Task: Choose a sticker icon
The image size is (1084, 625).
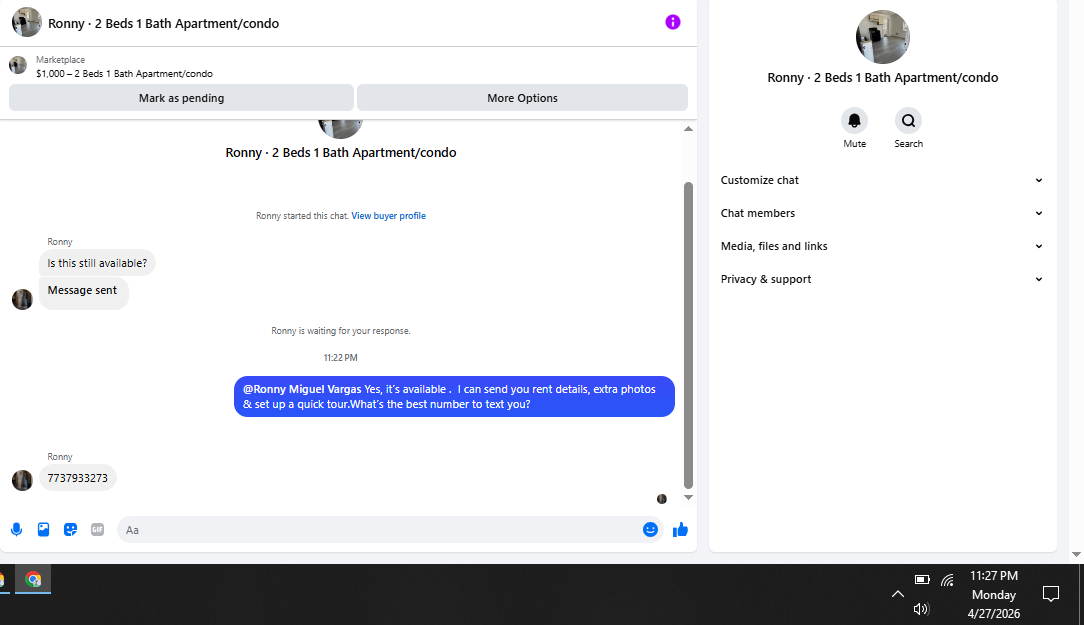Action: 71,530
